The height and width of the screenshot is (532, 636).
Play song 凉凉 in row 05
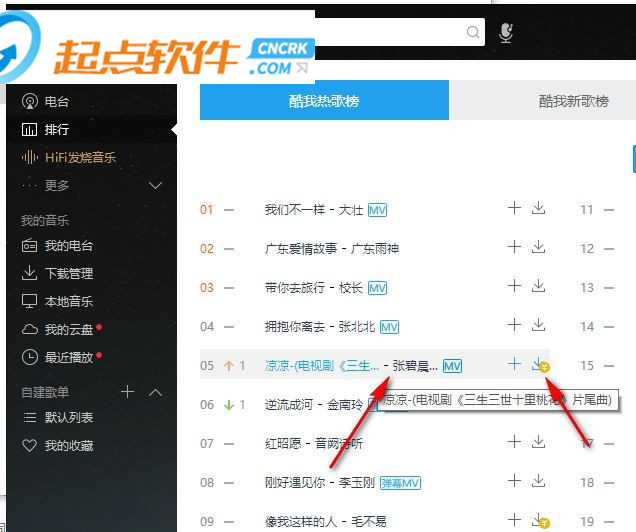click(x=322, y=366)
